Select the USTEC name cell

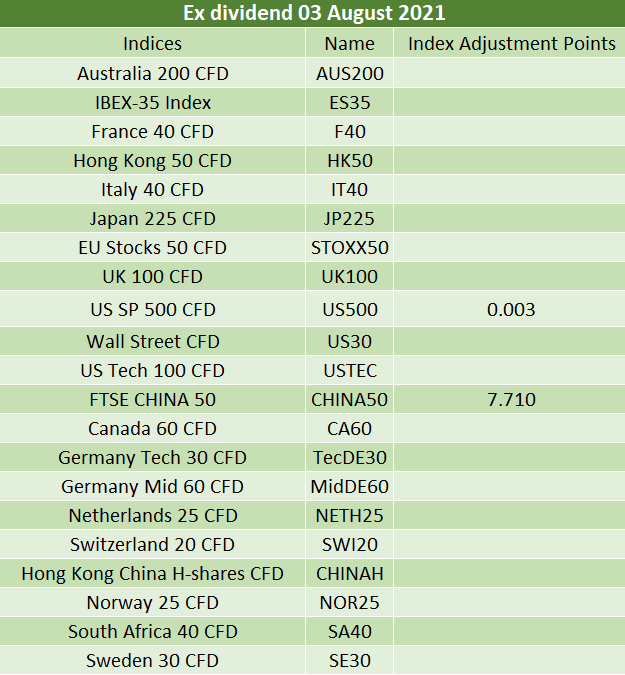350,370
